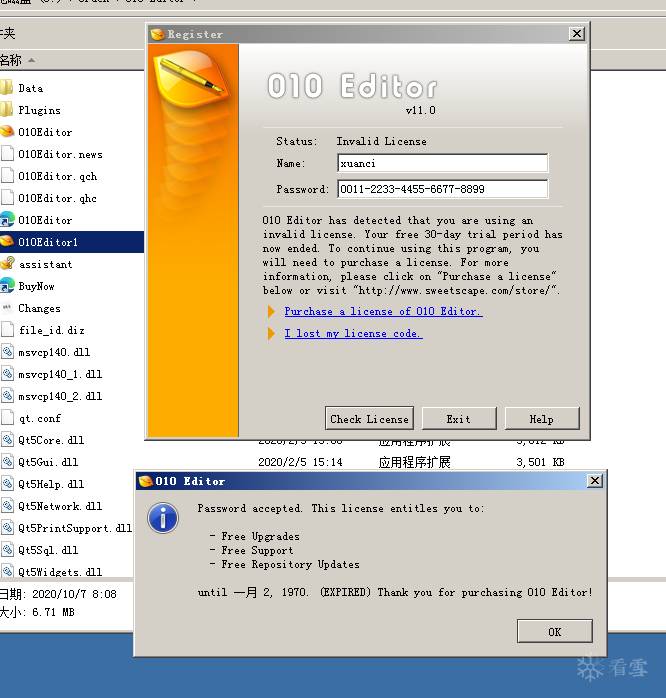Image resolution: width=666 pixels, height=698 pixels.
Task: Select the 010Editor.qch file icon
Action: (x=7, y=175)
